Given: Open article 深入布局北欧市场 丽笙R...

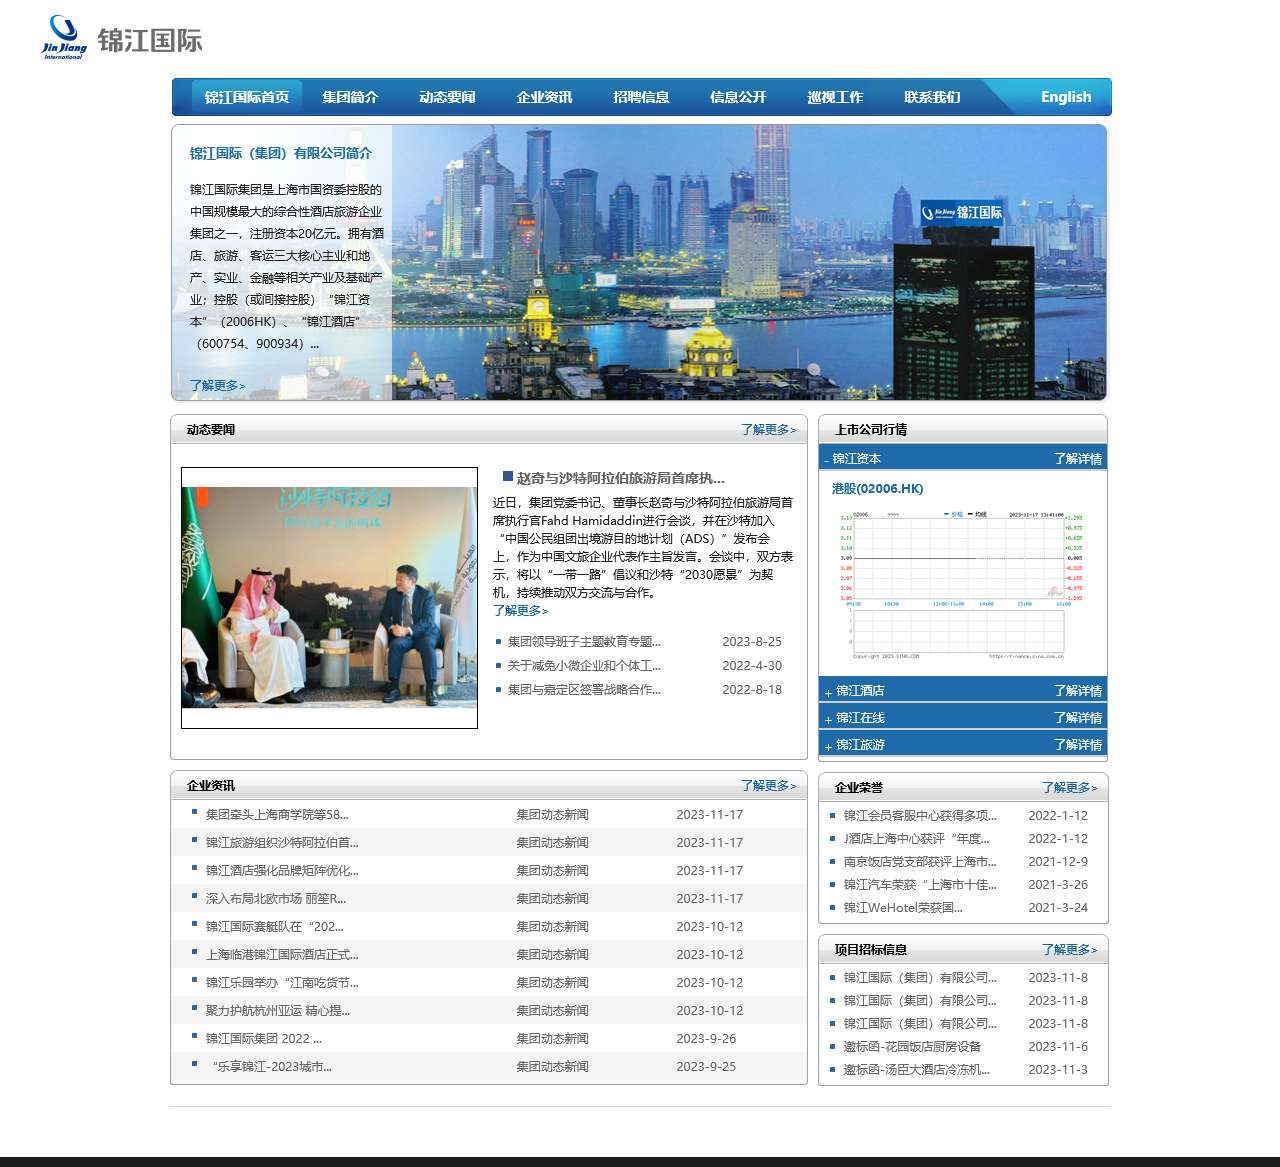Looking at the screenshot, I should pos(276,899).
